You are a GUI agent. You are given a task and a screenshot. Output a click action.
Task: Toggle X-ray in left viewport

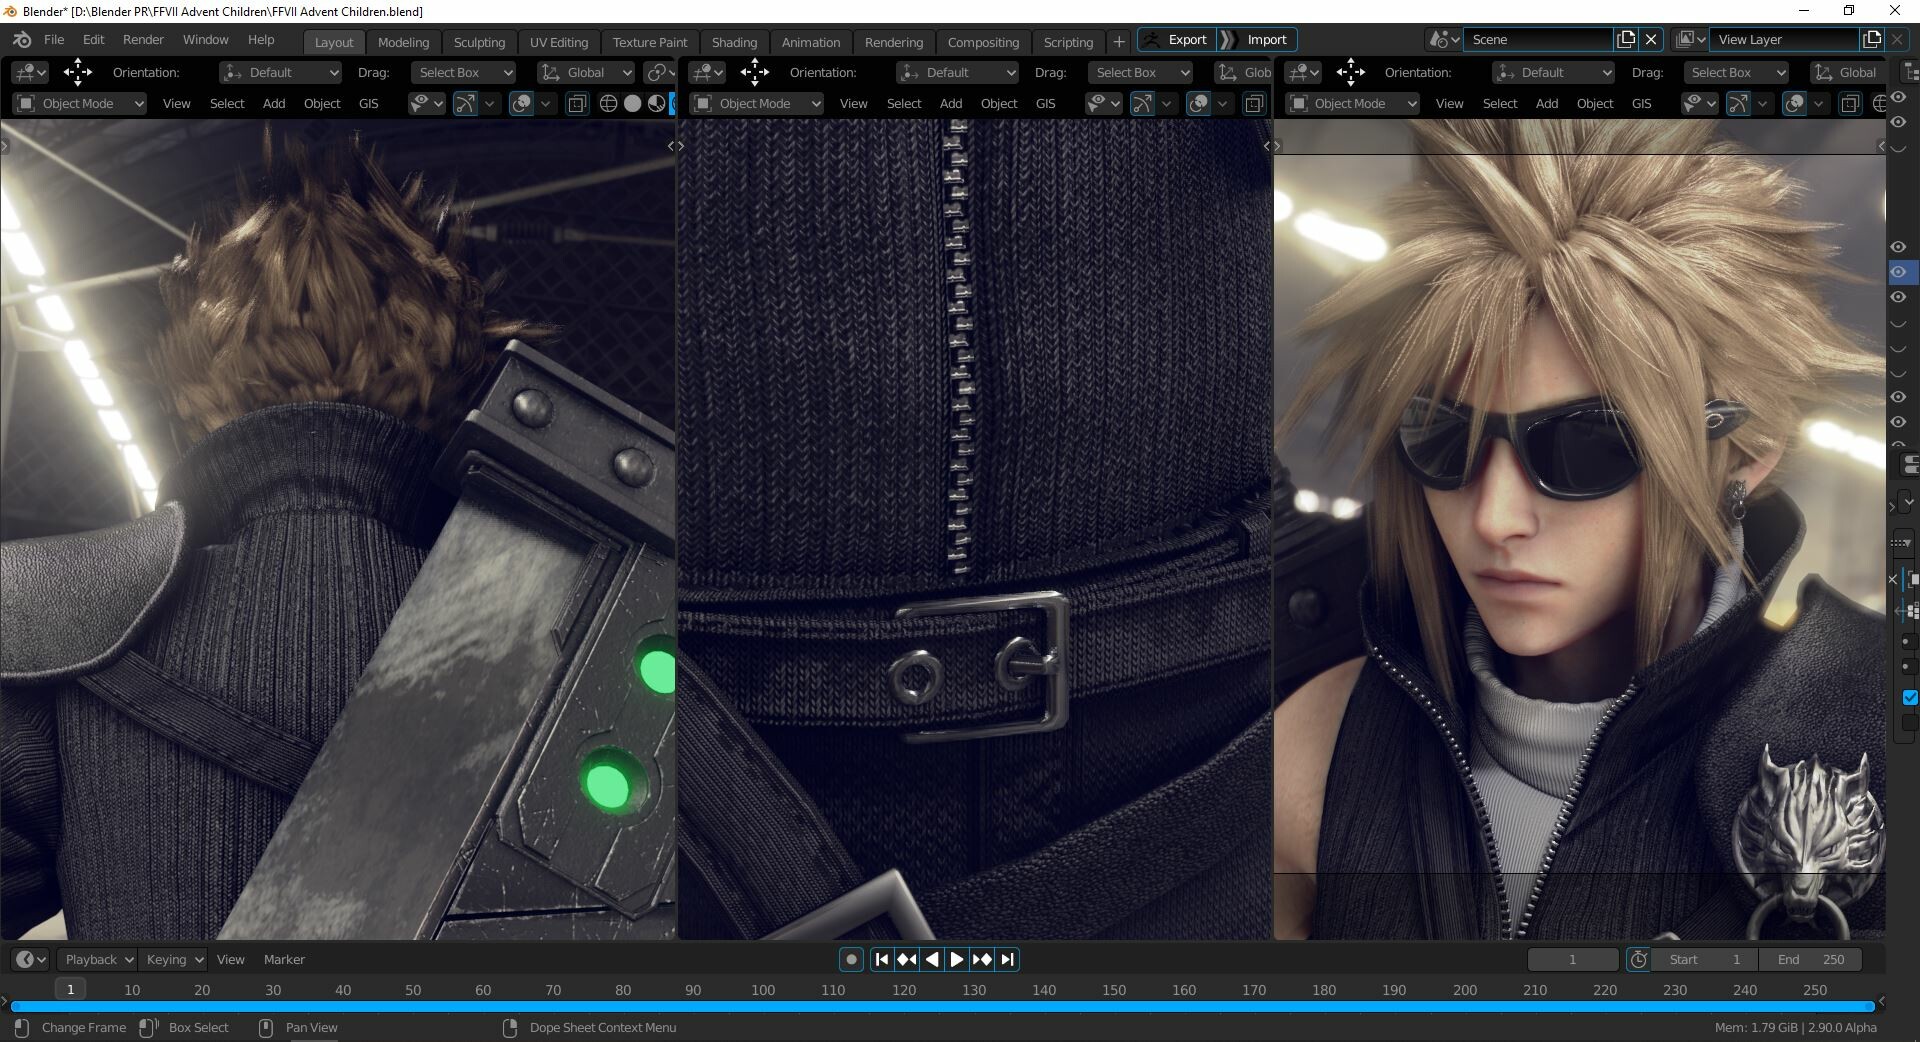point(577,104)
